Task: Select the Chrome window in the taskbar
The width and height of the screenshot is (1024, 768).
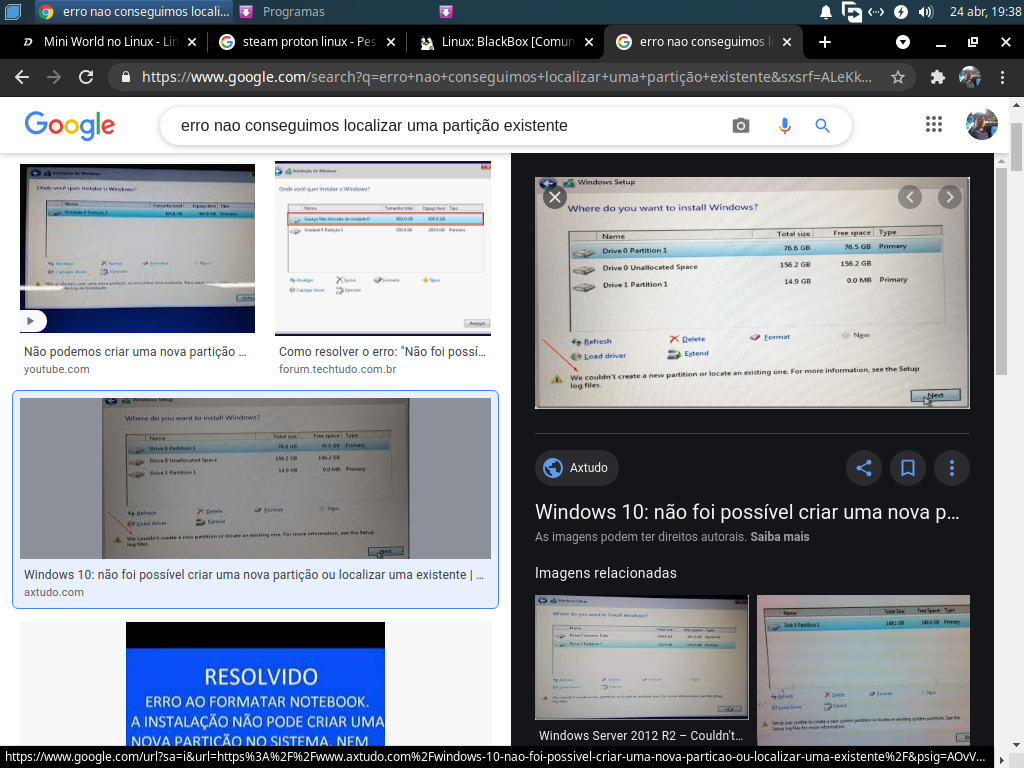Action: coord(134,12)
